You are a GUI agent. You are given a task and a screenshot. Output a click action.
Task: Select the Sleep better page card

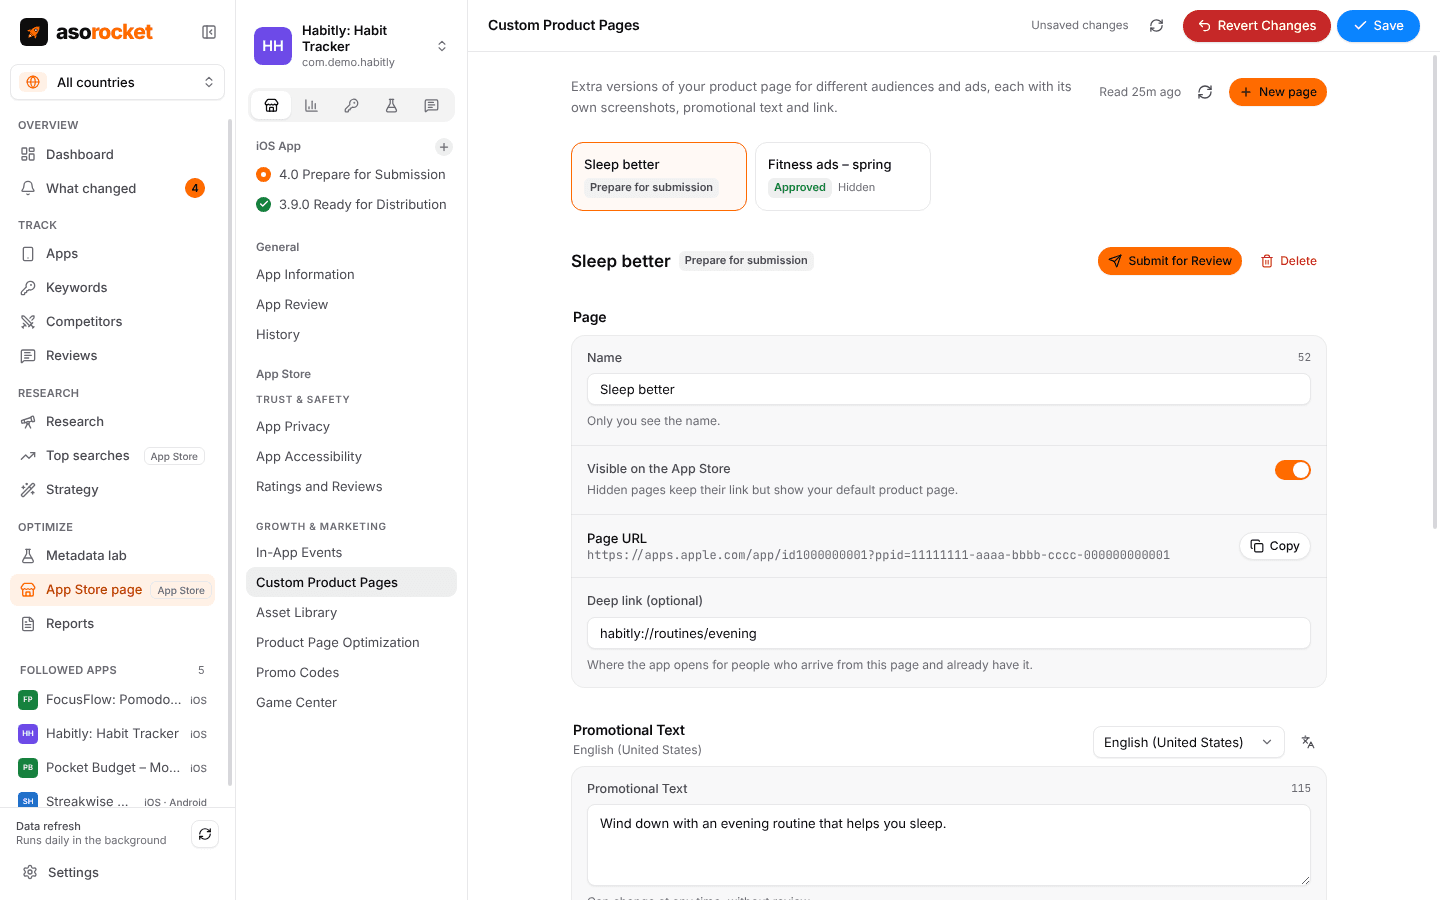[x=659, y=176]
